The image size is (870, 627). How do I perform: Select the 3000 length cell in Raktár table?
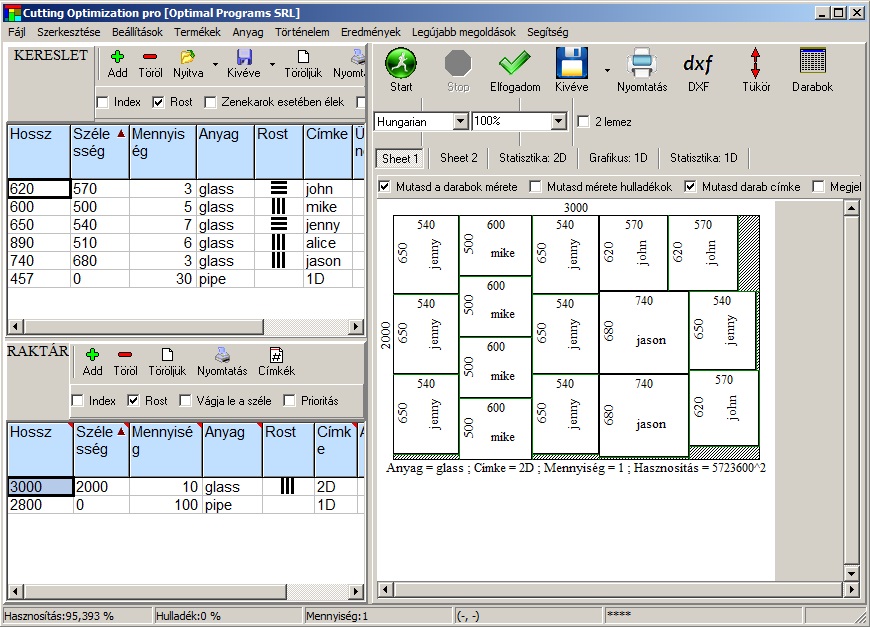(x=40, y=487)
